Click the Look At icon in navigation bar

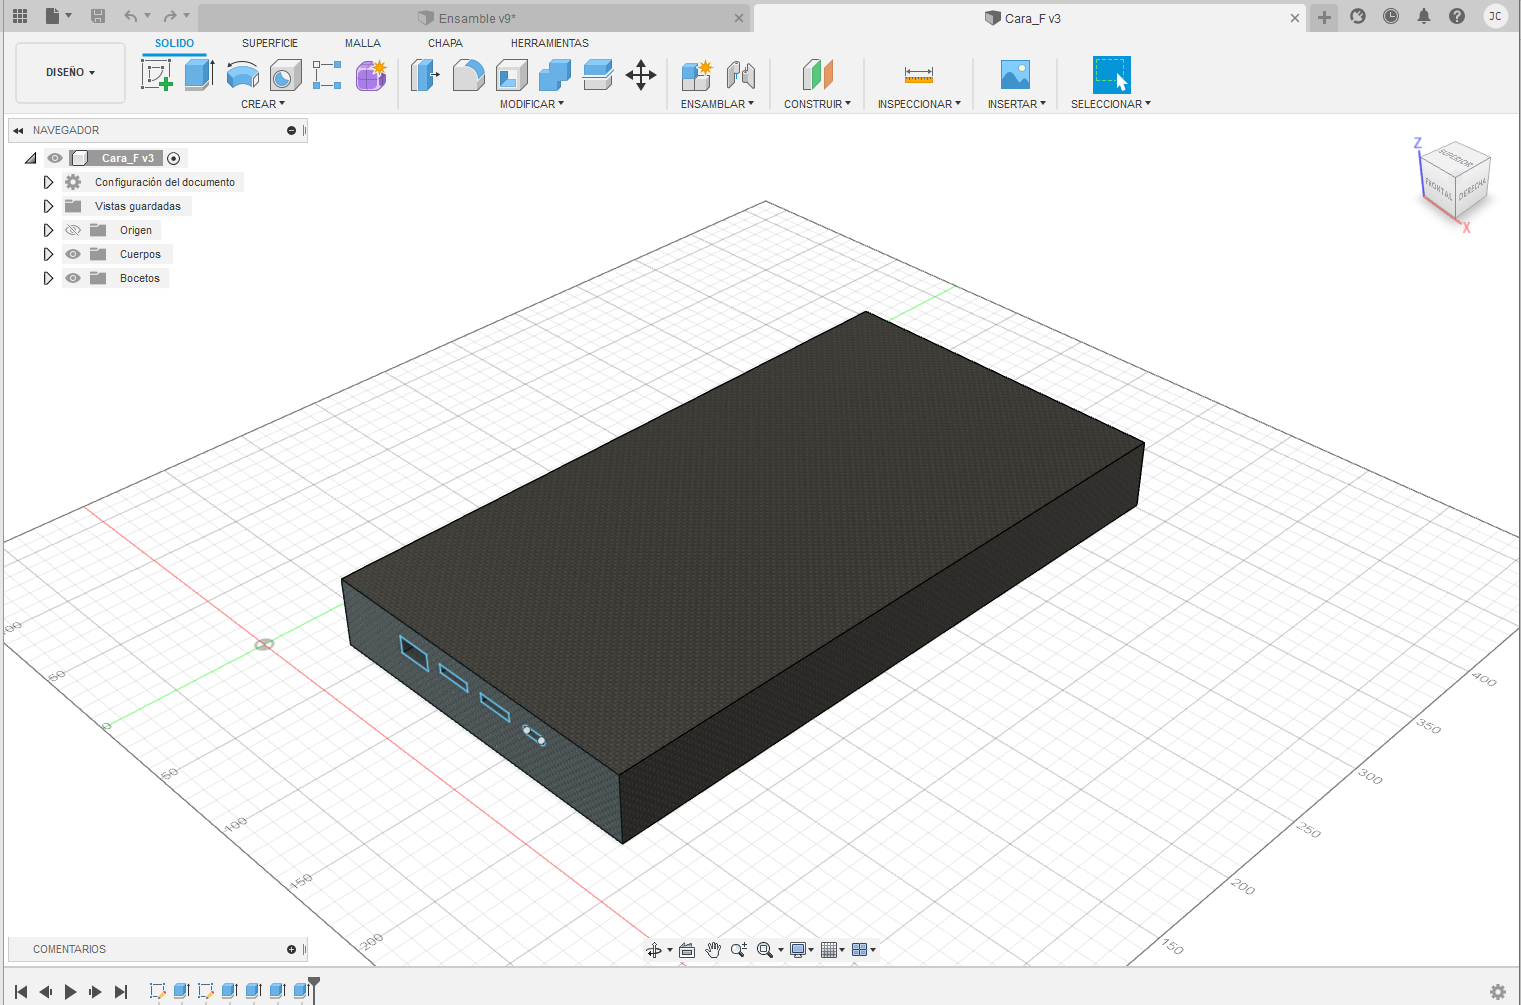click(x=687, y=950)
